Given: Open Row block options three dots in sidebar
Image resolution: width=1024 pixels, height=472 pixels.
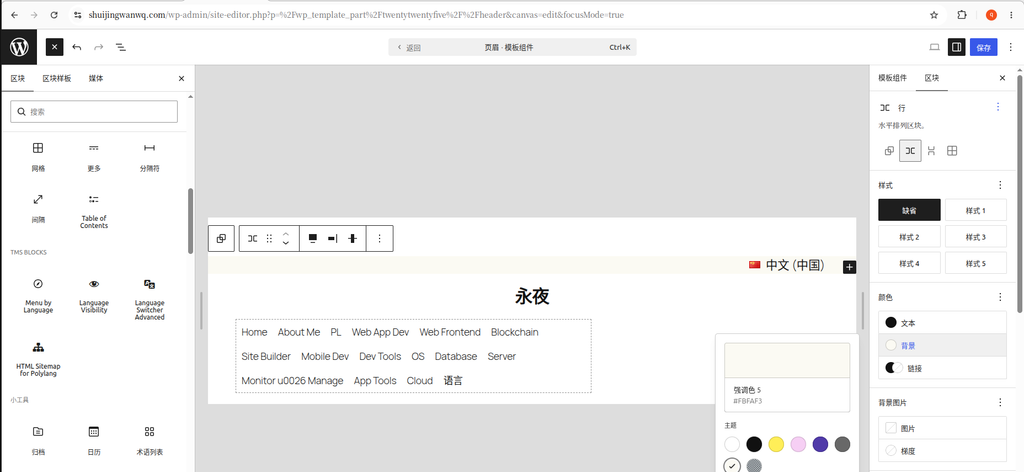Looking at the screenshot, I should pos(998,106).
